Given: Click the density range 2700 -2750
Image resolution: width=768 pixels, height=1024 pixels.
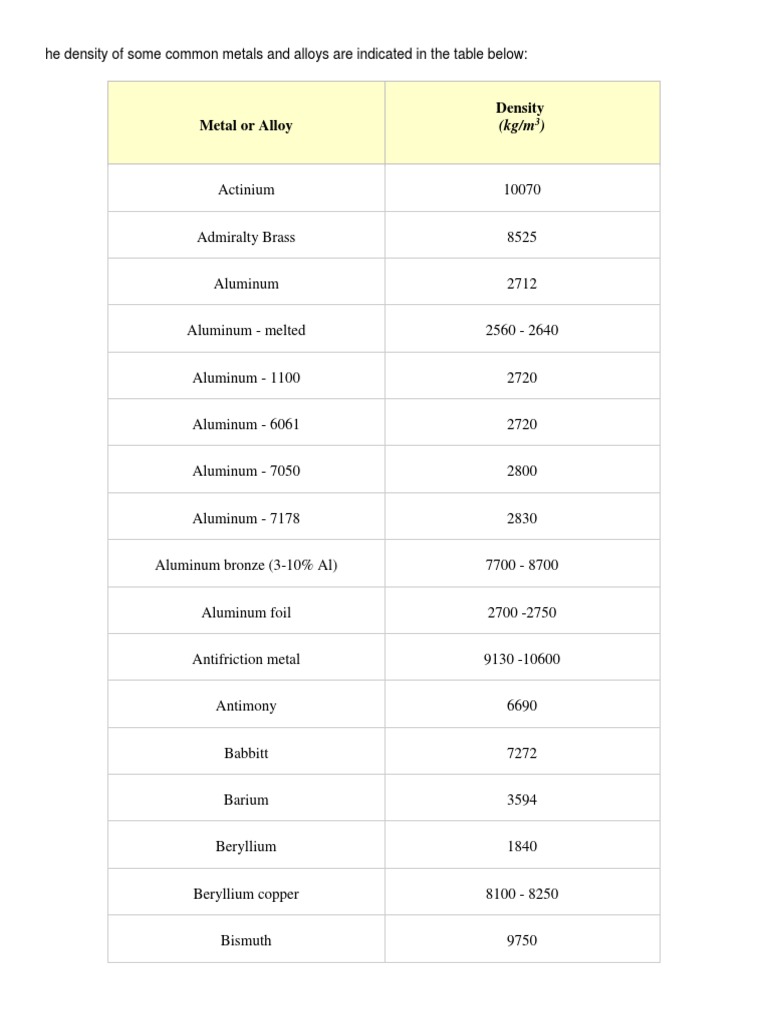Looking at the screenshot, I should (521, 612).
